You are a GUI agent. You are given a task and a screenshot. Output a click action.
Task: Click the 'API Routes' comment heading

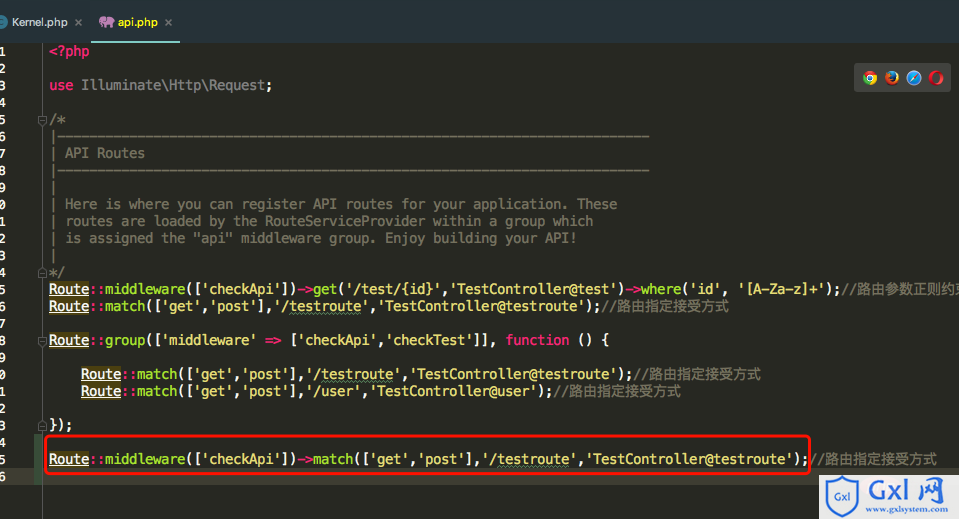tap(105, 153)
